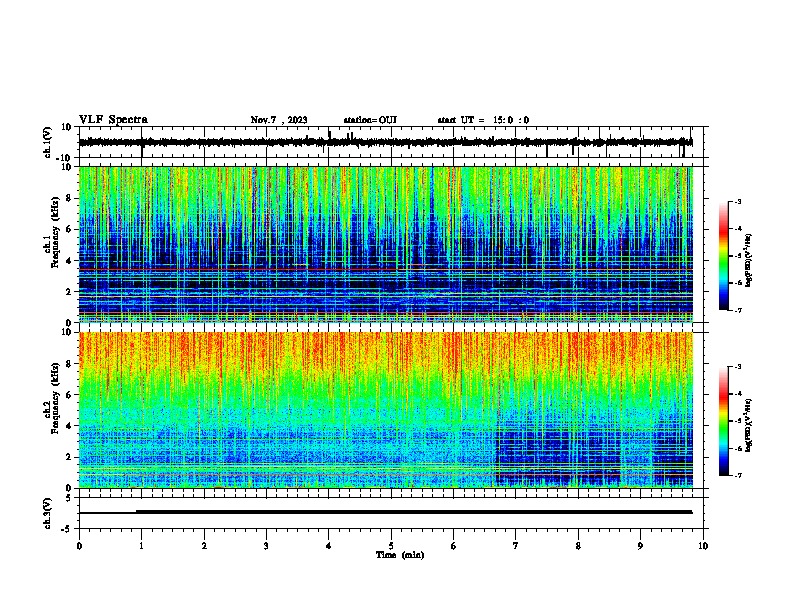Click the '-7' label on ch.2 color scale
Viewport: 792px width, 612px height.
pyautogui.click(x=737, y=476)
